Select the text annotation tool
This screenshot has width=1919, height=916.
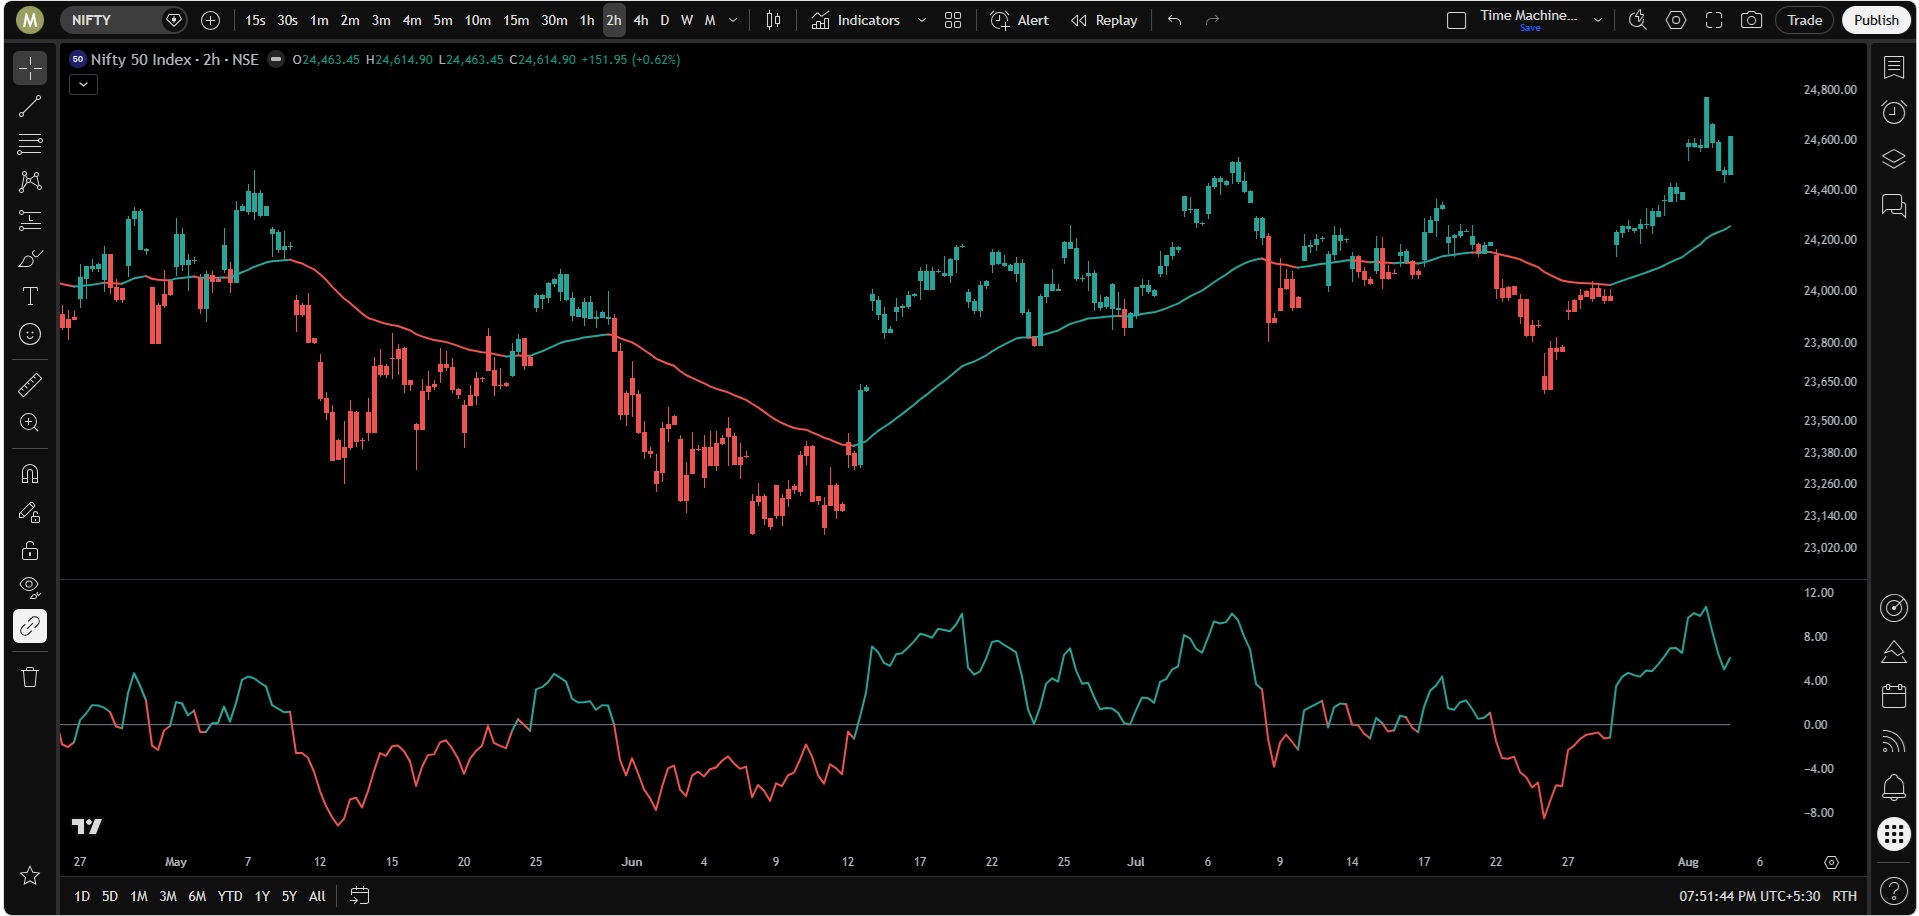pos(30,296)
